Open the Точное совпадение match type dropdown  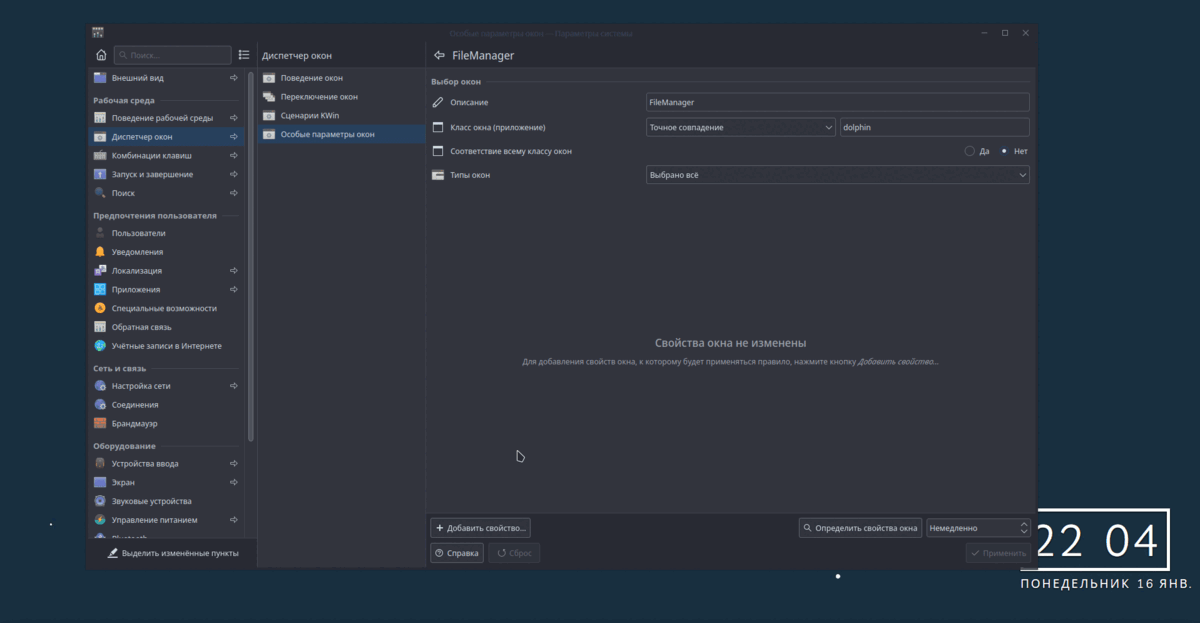(x=740, y=127)
